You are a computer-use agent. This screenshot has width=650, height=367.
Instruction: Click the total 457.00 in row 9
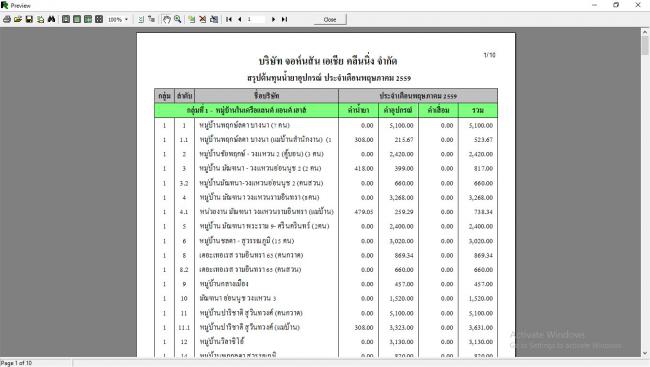pyautogui.click(x=483, y=284)
